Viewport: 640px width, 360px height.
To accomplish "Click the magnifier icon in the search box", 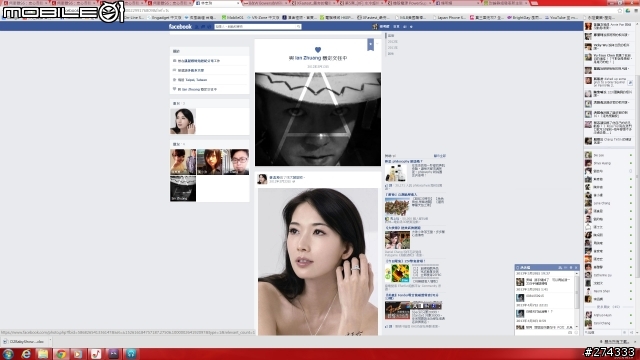I will 298,27.
